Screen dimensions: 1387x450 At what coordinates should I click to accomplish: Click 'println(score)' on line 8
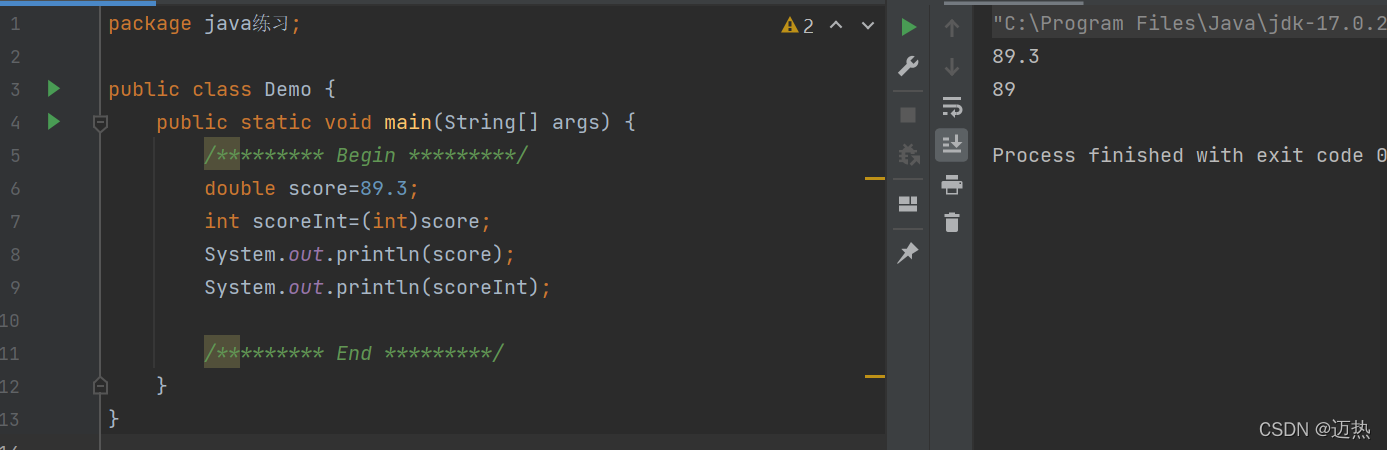tap(420, 254)
